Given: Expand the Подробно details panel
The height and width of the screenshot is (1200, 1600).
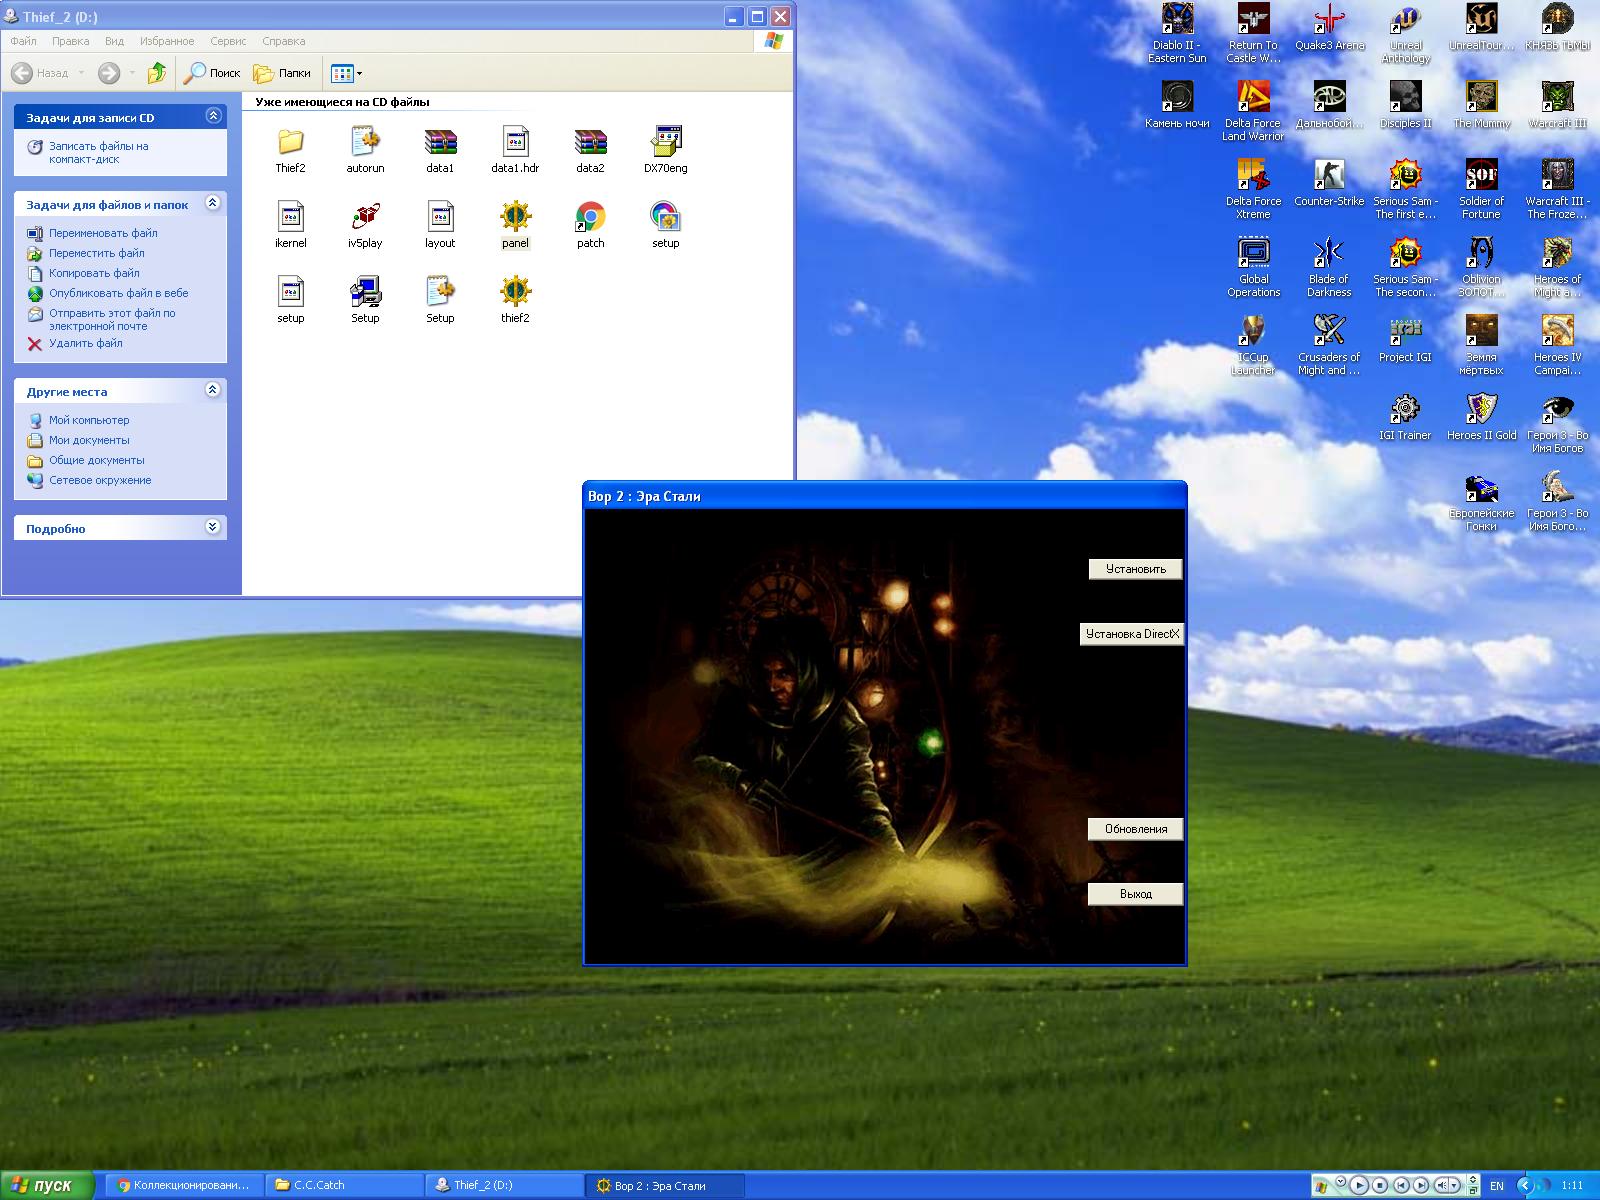Looking at the screenshot, I should pos(212,527).
